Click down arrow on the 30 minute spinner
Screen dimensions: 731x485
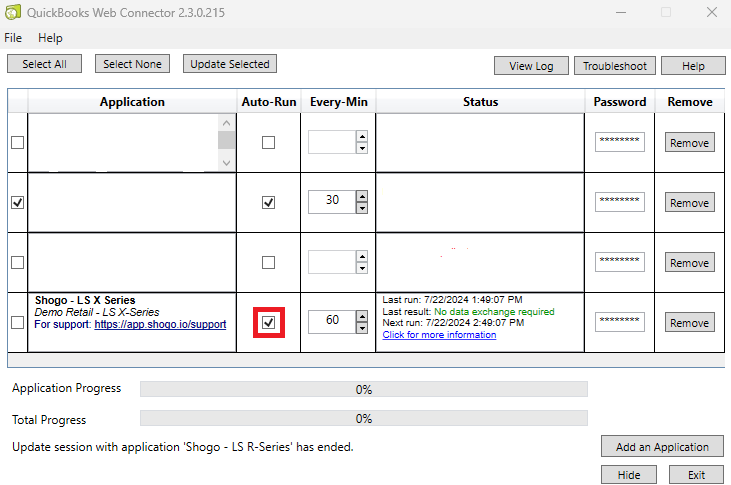tap(362, 208)
